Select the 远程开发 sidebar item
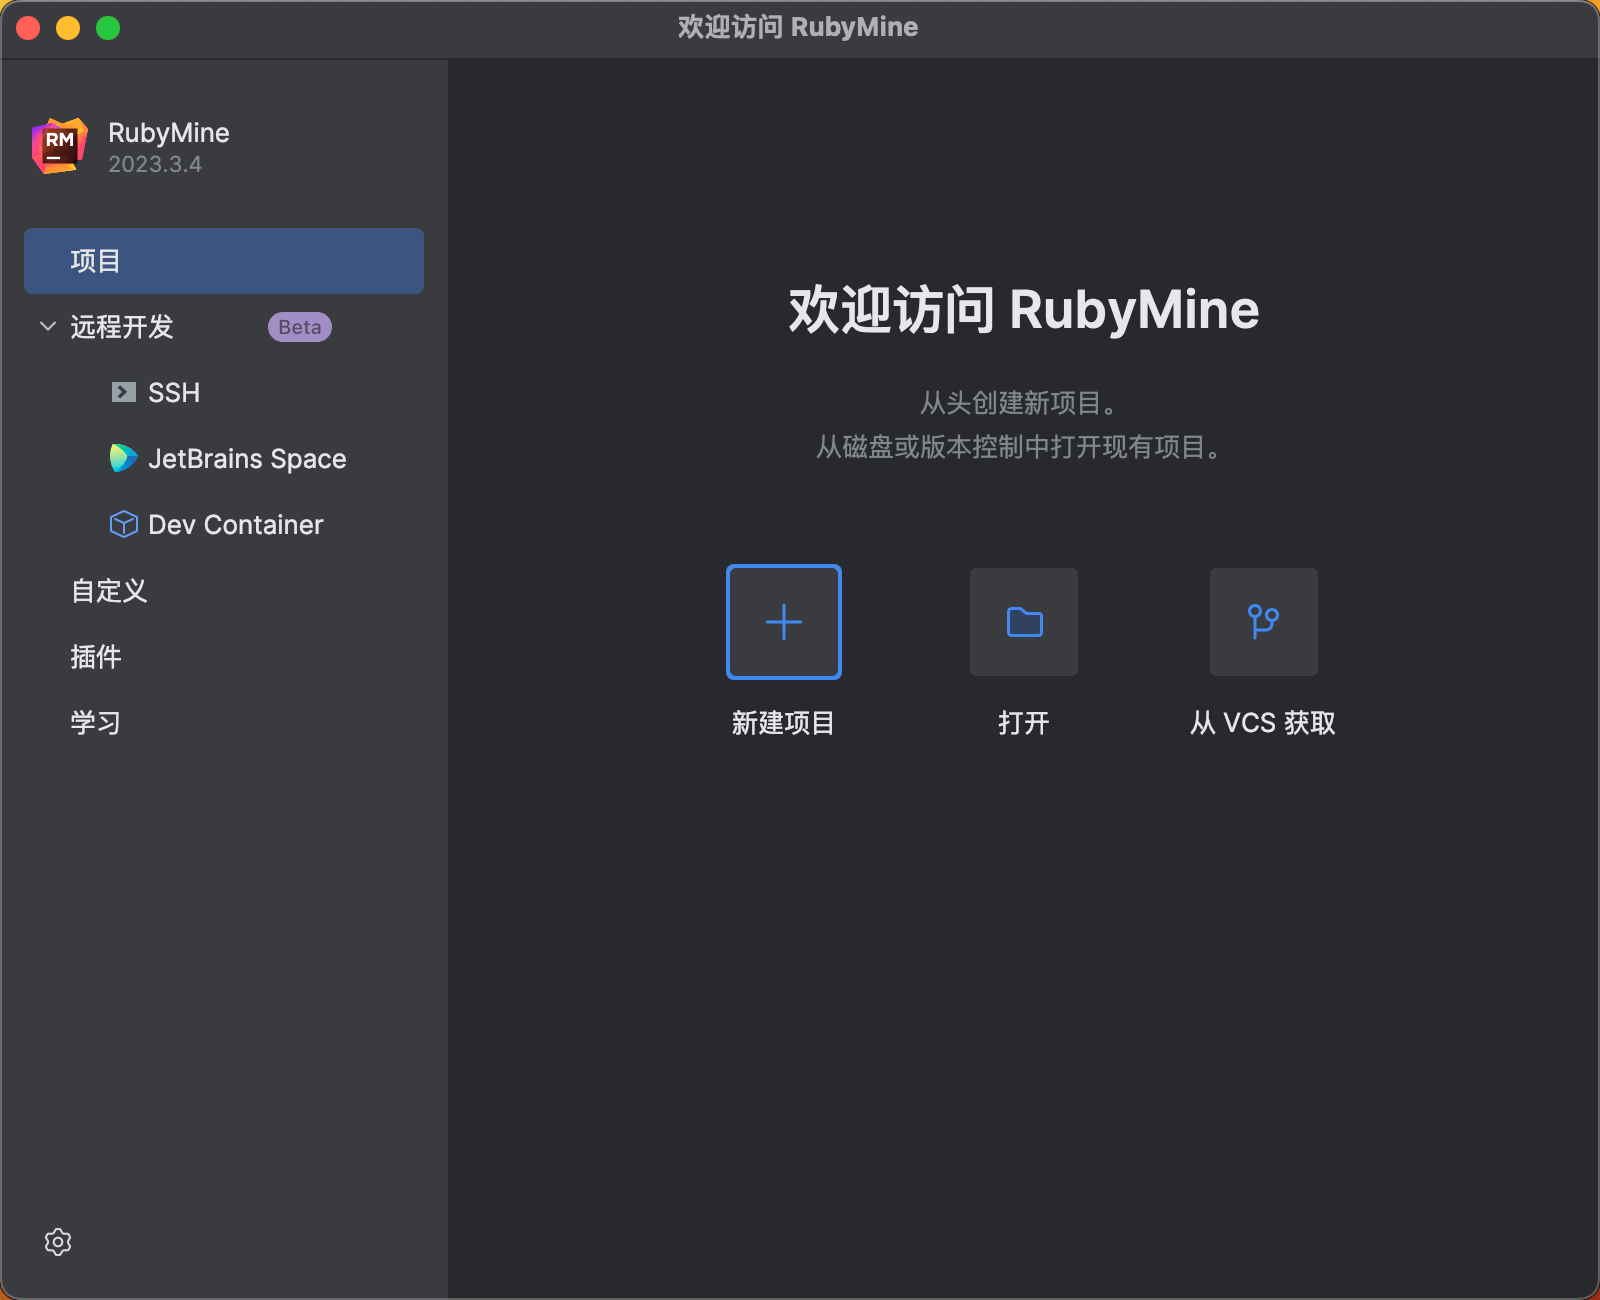The width and height of the screenshot is (1600, 1300). 122,327
